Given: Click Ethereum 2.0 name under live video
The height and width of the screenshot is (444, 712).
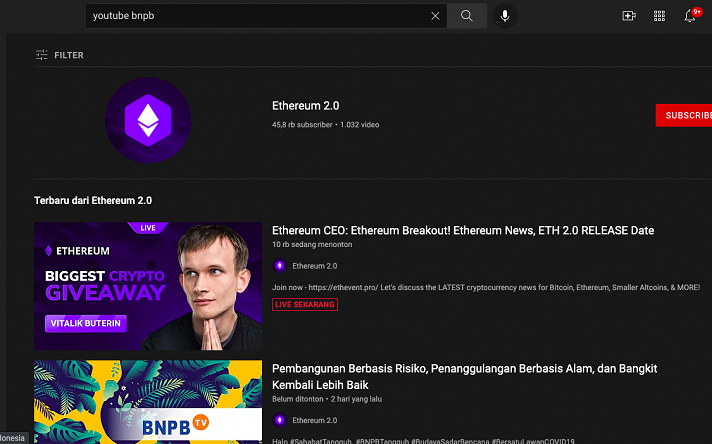Looking at the screenshot, I should (315, 266).
